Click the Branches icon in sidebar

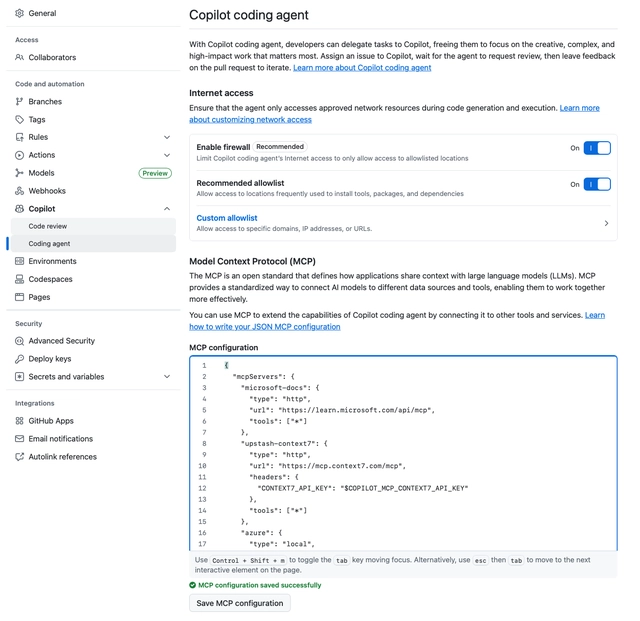click(x=19, y=102)
